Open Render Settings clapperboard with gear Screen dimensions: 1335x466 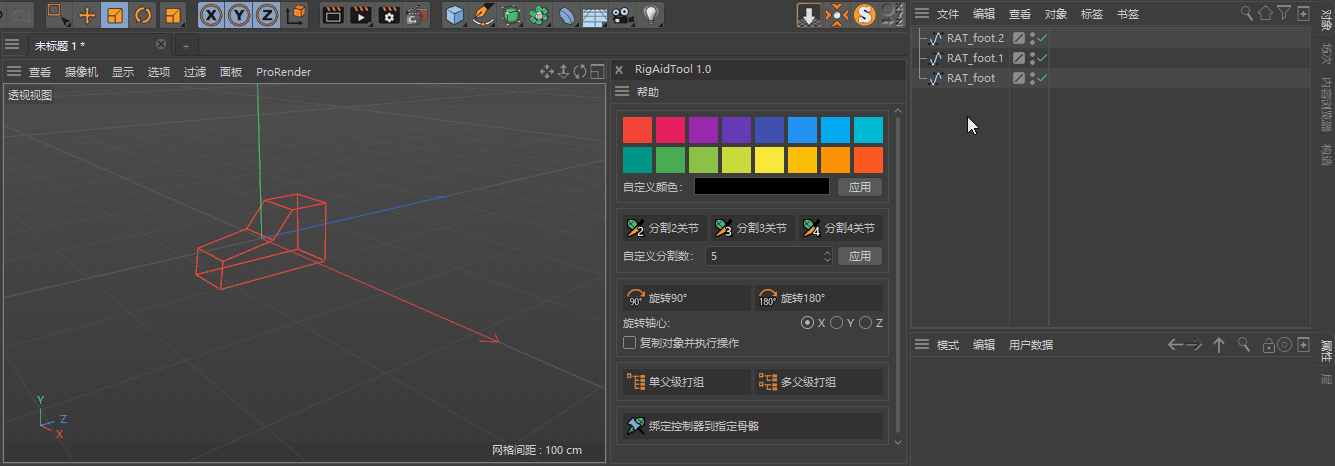pyautogui.click(x=389, y=14)
